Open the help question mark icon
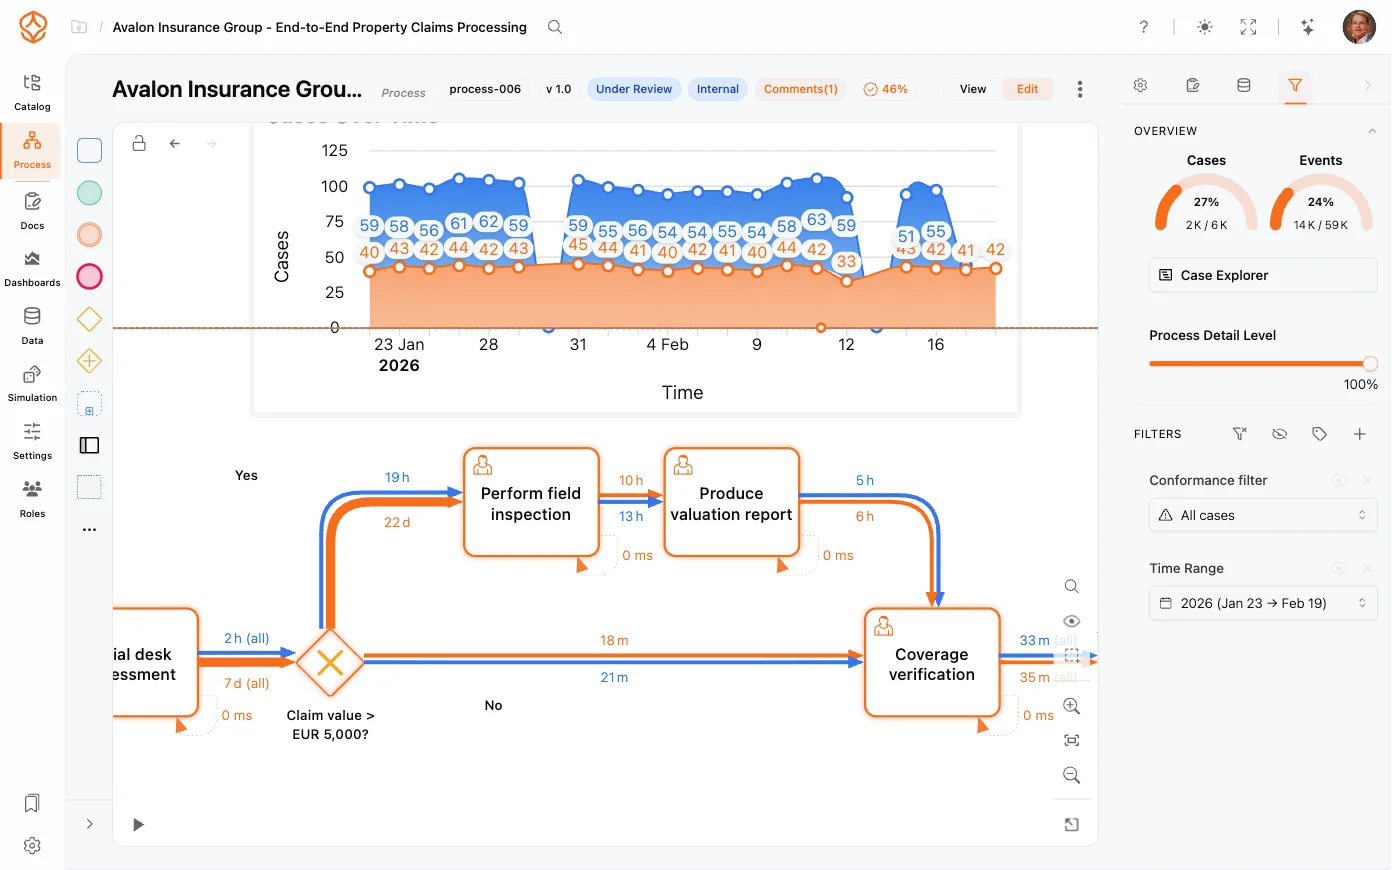1392x870 pixels. [1144, 27]
